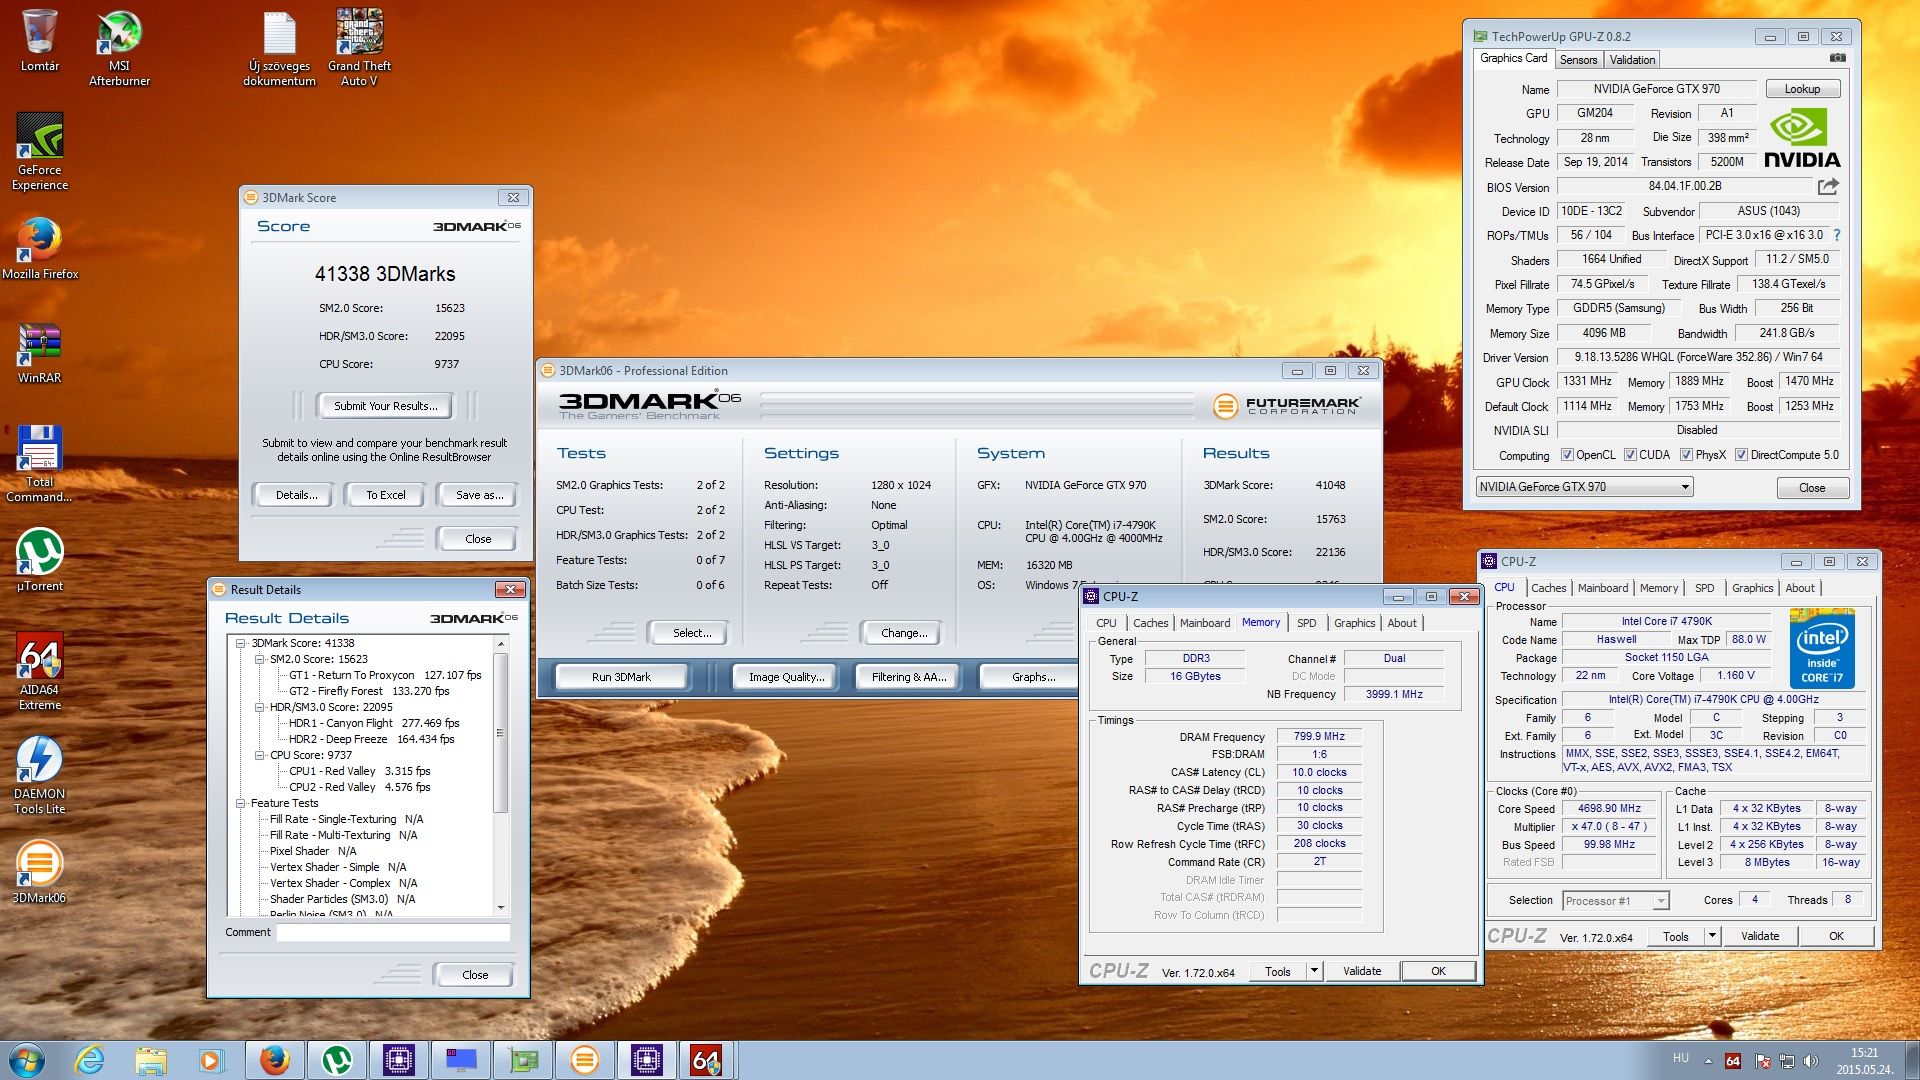Toggle the PhysX checkbox in GPU-Z
The width and height of the screenshot is (1920, 1080).
click(1686, 455)
